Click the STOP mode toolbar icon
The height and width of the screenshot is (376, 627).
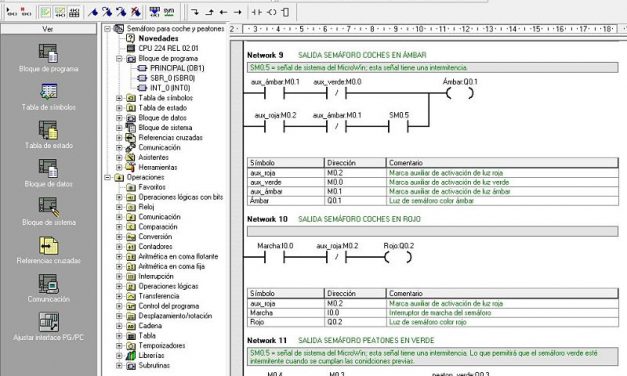[x=26, y=12]
